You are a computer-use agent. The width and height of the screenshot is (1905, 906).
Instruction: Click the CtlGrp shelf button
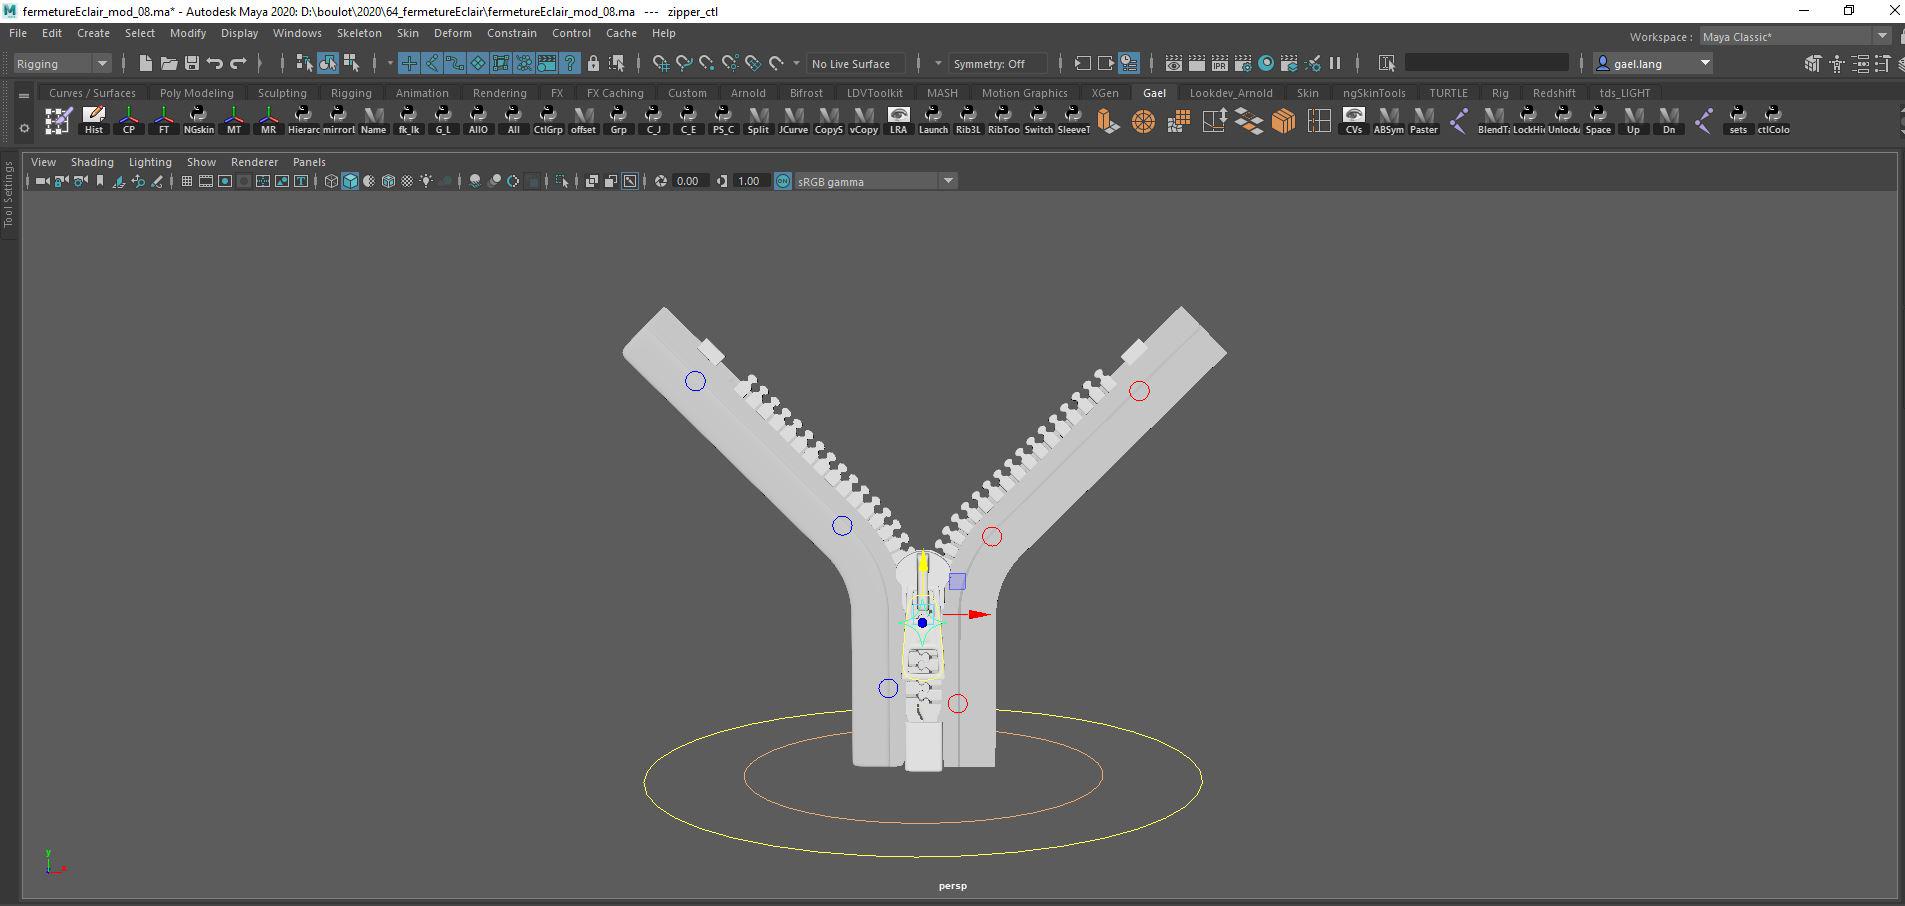click(x=548, y=120)
